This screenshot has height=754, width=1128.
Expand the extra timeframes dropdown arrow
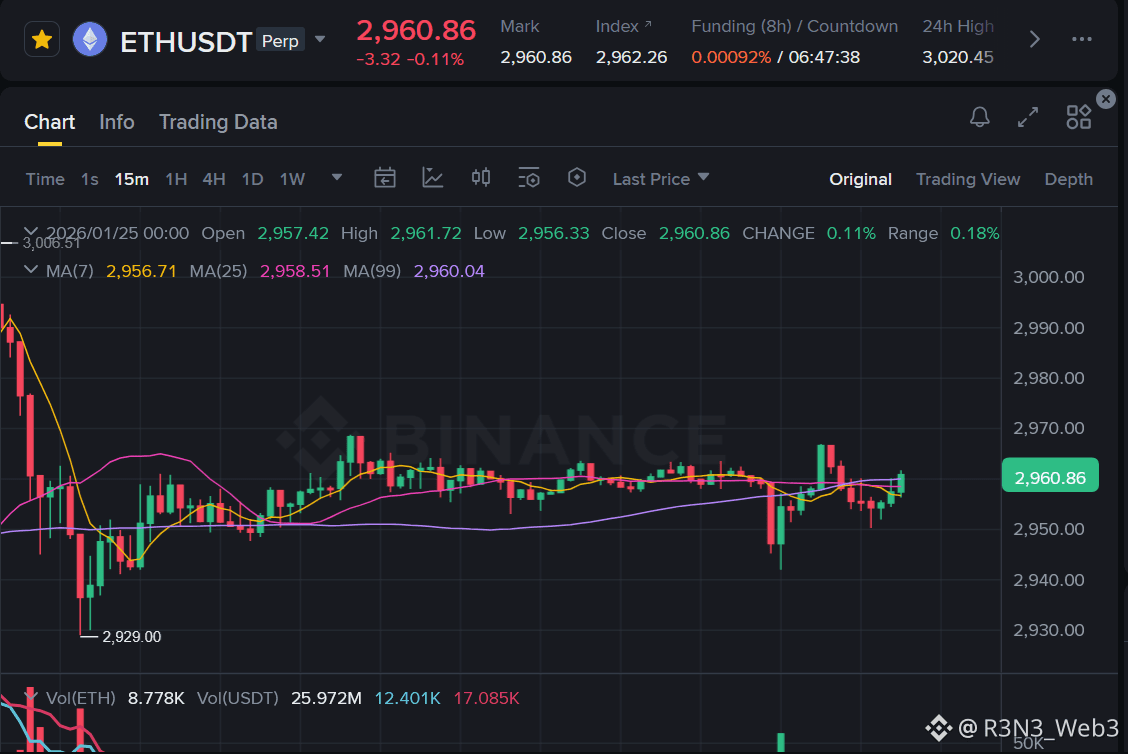[336, 177]
